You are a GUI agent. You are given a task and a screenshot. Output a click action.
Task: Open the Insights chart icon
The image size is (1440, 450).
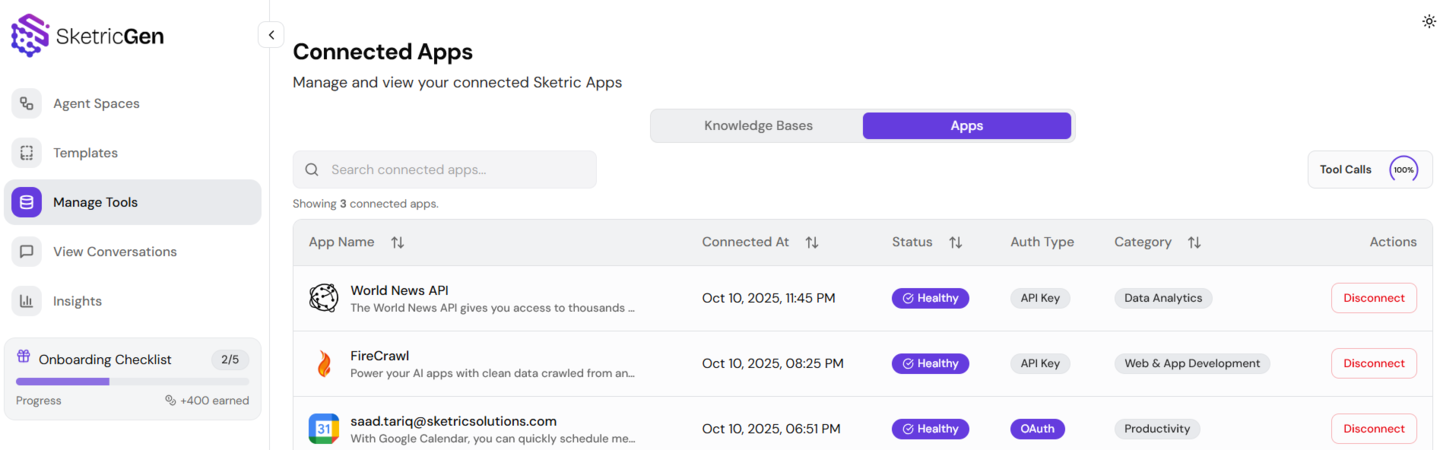tap(27, 301)
